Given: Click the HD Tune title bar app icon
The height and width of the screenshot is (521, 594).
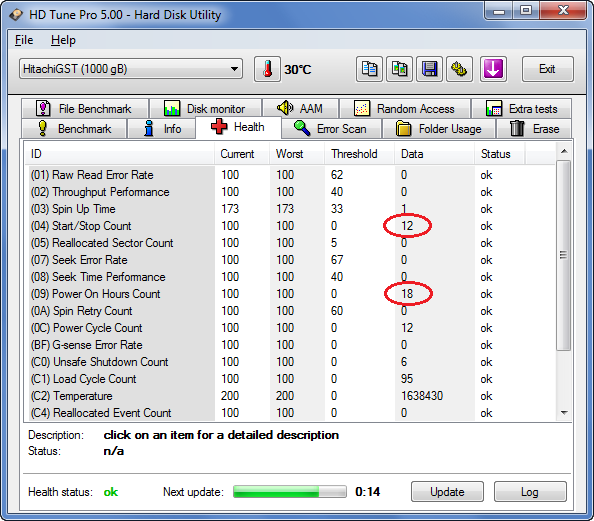Looking at the screenshot, I should [16, 15].
